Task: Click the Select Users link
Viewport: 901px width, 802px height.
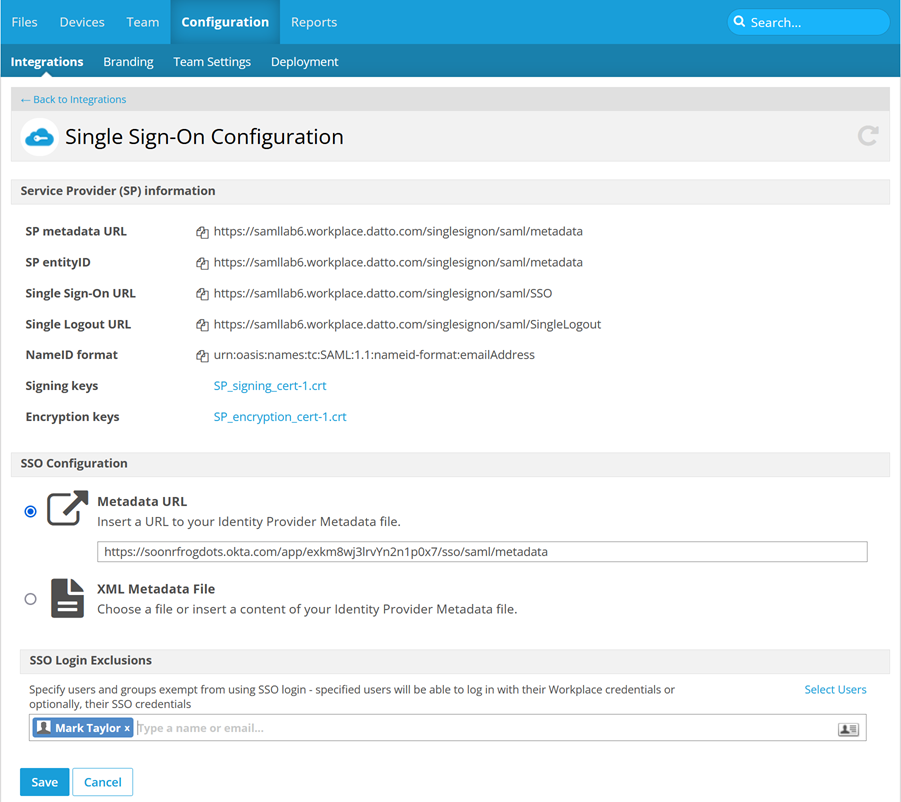Action: [835, 690]
